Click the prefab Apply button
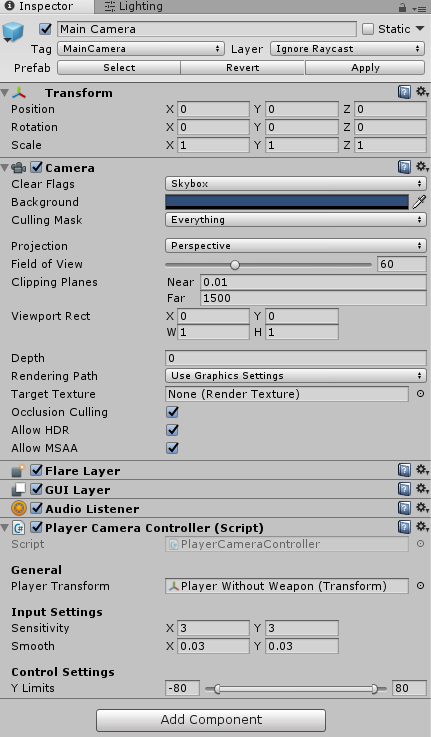The width and height of the screenshot is (431, 737). tap(365, 68)
